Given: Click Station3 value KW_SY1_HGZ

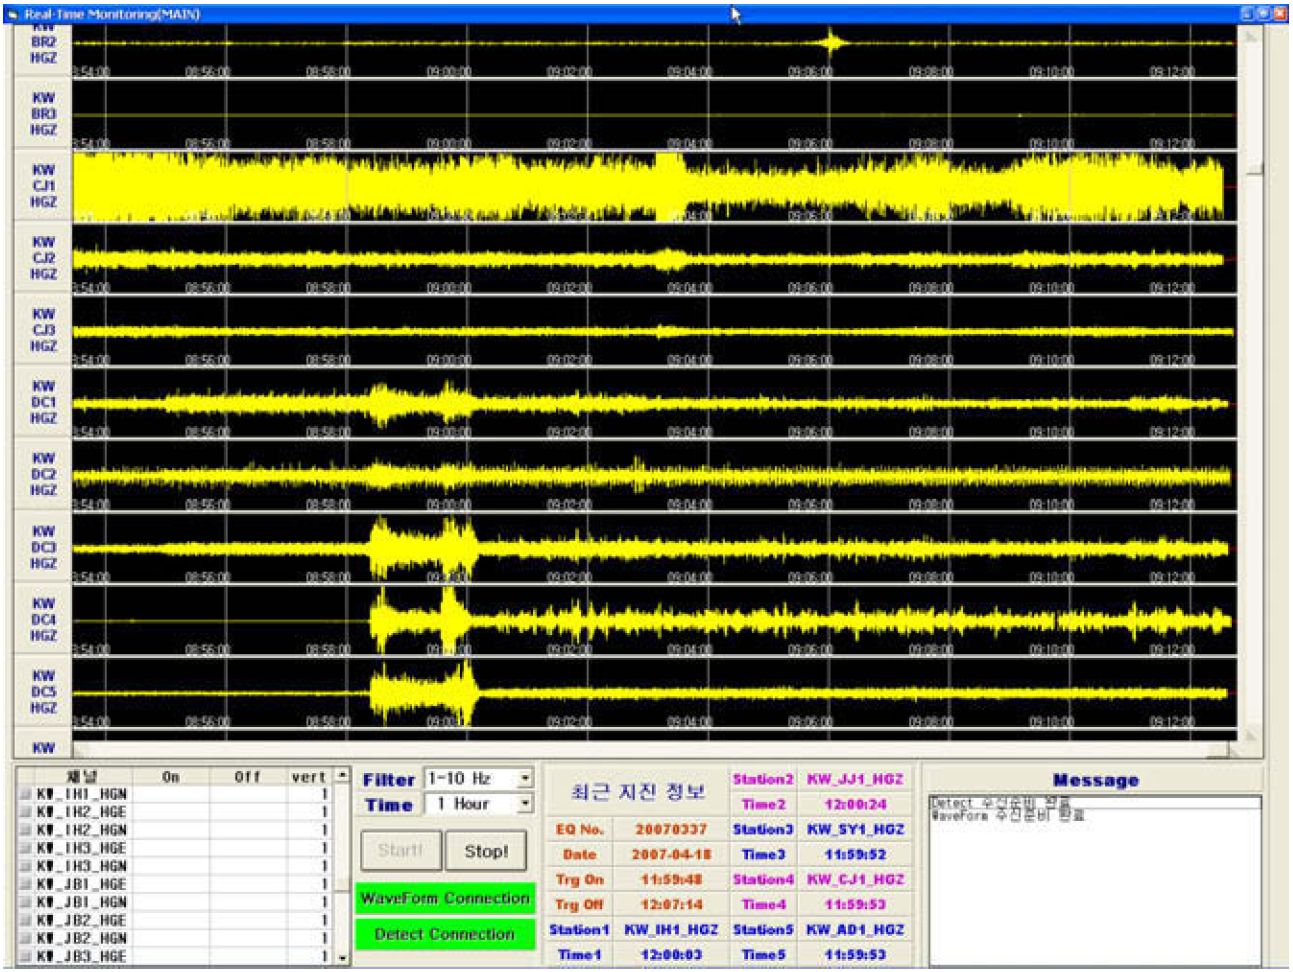Looking at the screenshot, I should click(855, 829).
